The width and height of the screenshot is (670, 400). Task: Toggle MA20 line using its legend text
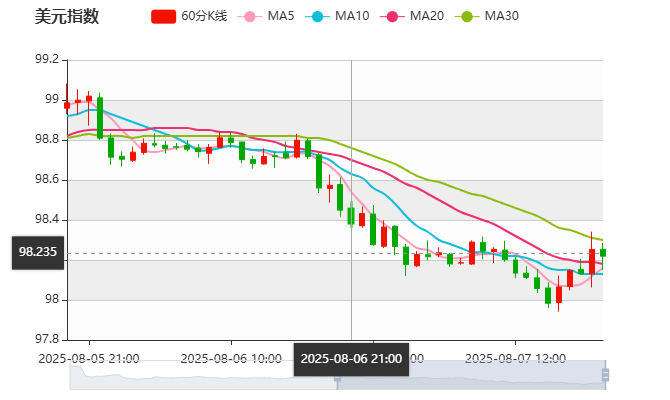click(x=427, y=17)
